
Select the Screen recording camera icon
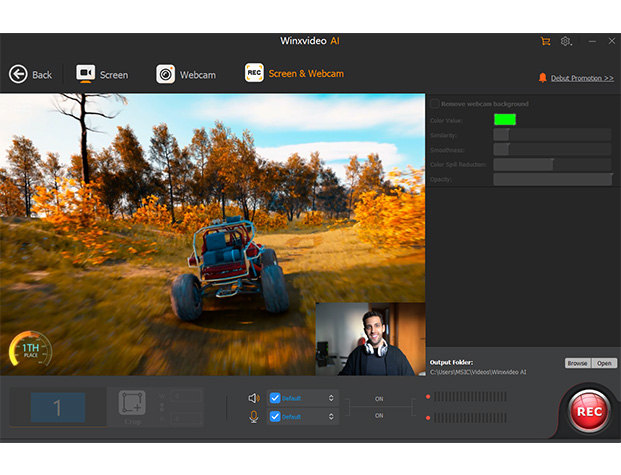point(85,73)
